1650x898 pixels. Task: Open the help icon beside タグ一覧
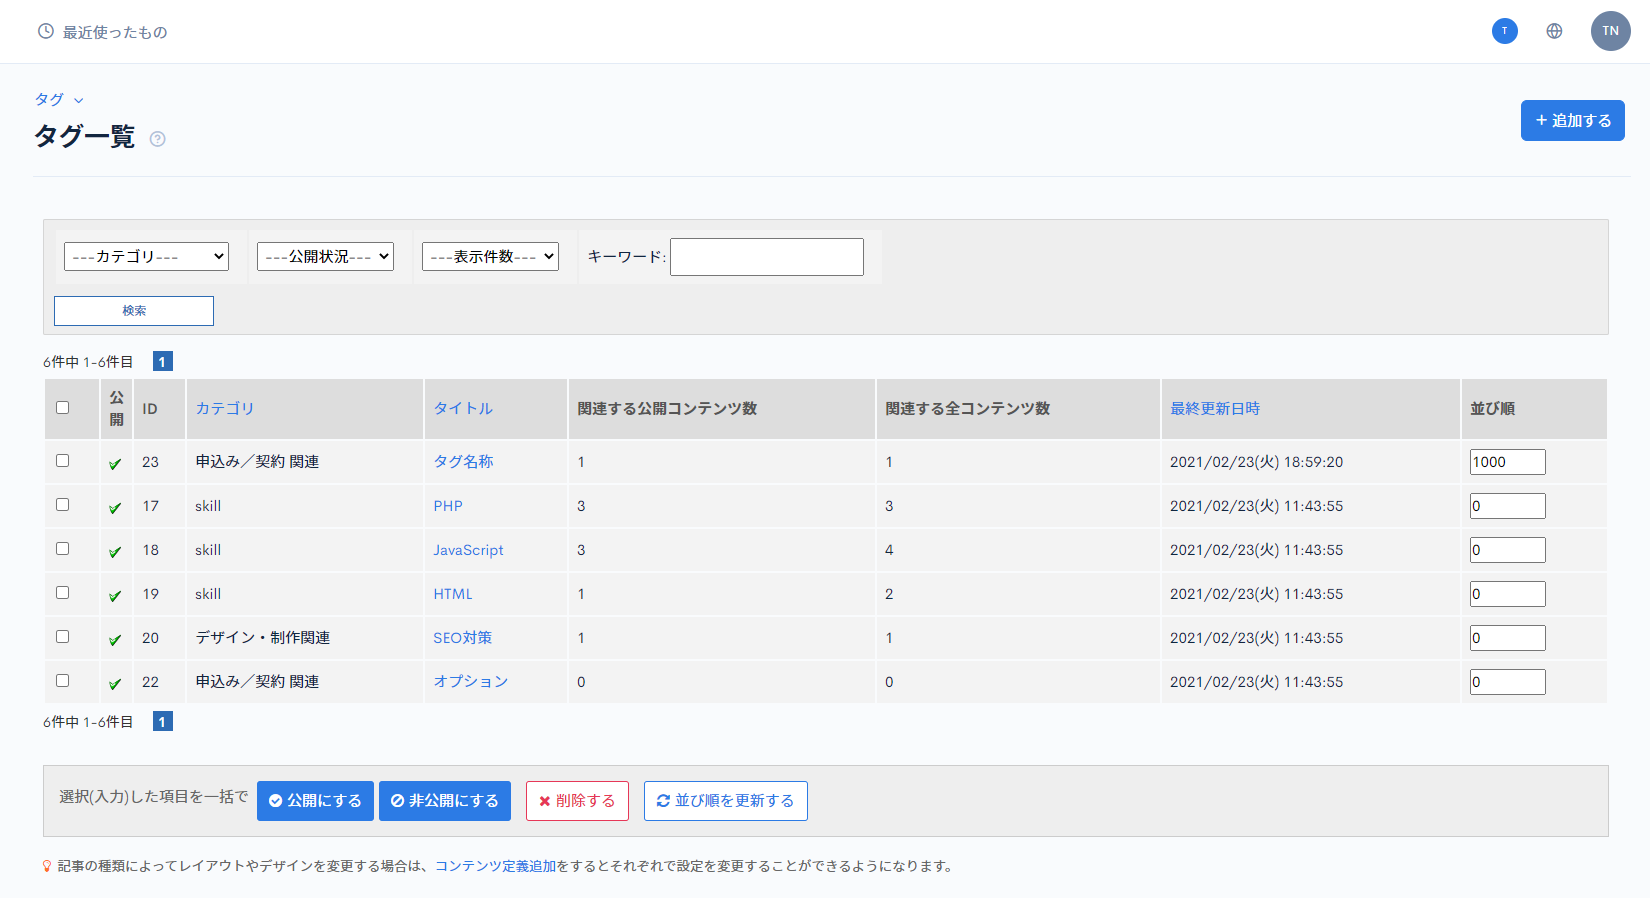(157, 139)
